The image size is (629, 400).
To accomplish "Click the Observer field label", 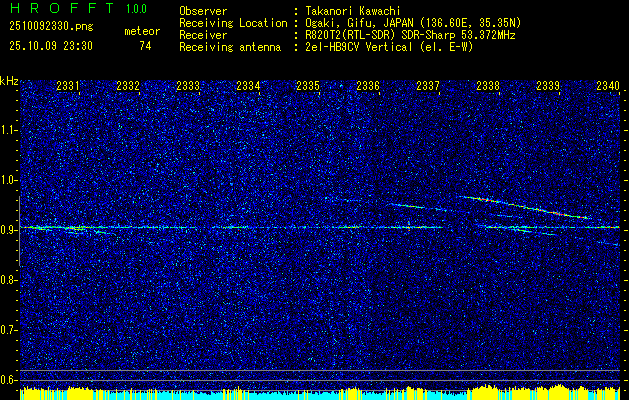I will (x=203, y=11).
